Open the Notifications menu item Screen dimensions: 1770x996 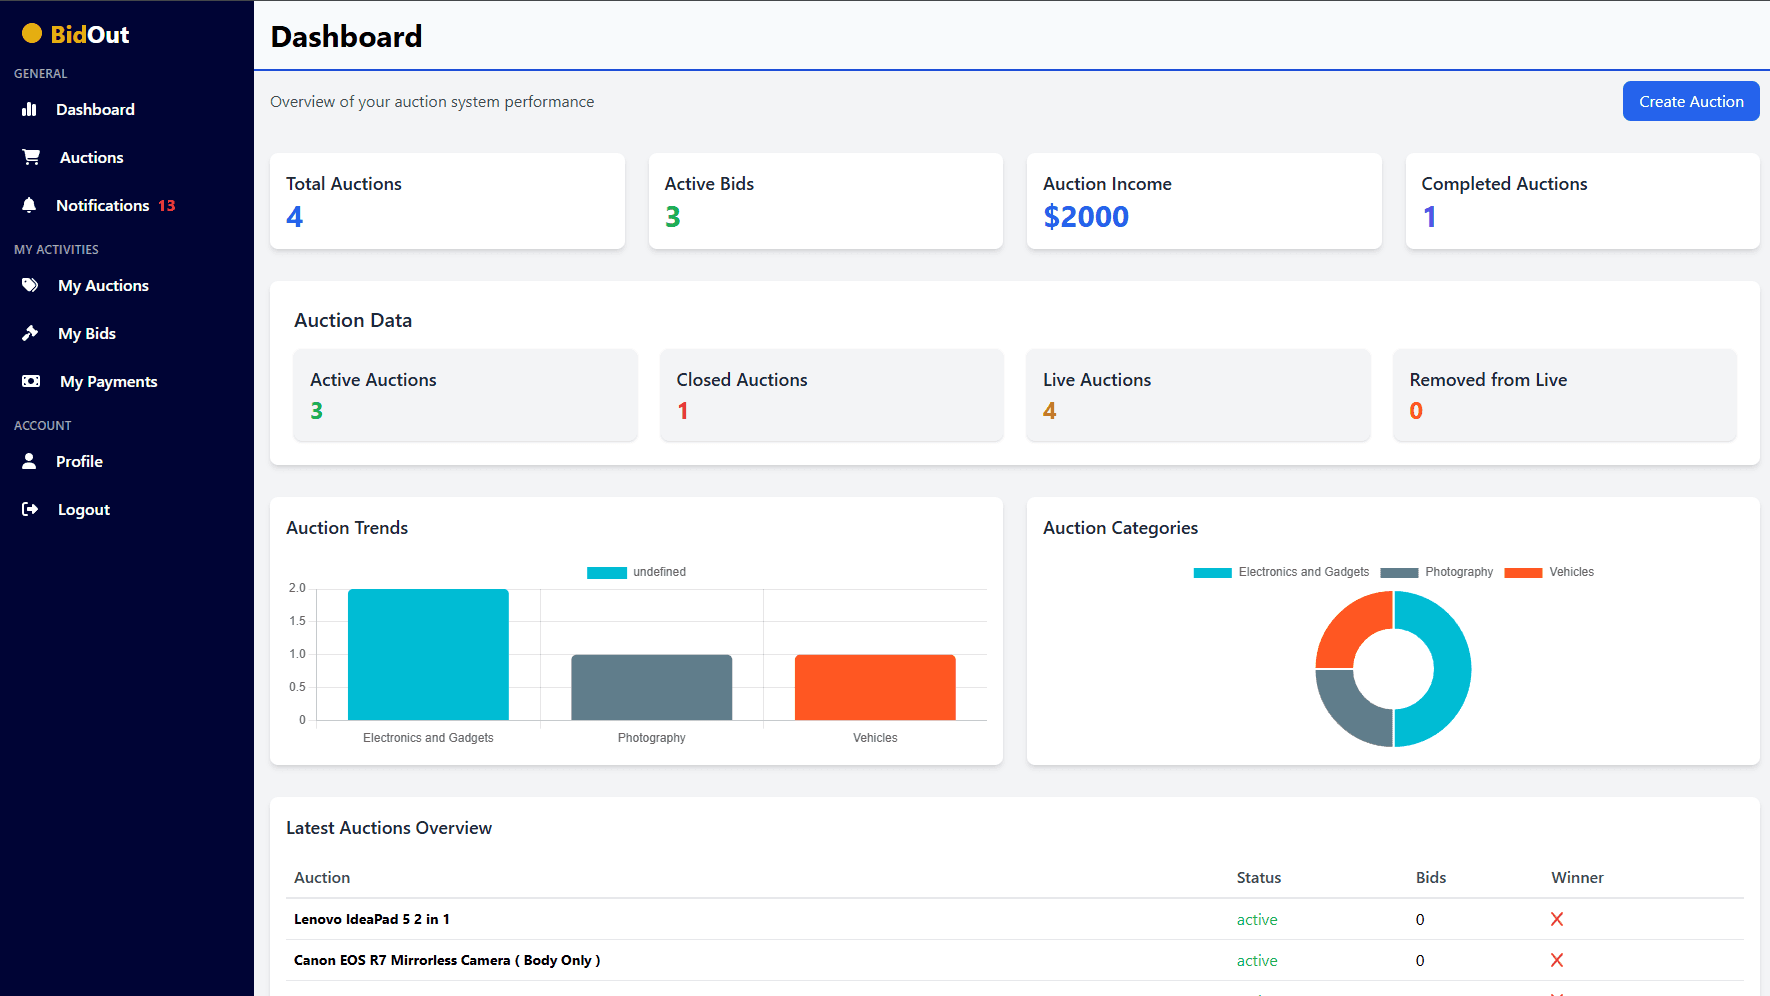(x=102, y=205)
